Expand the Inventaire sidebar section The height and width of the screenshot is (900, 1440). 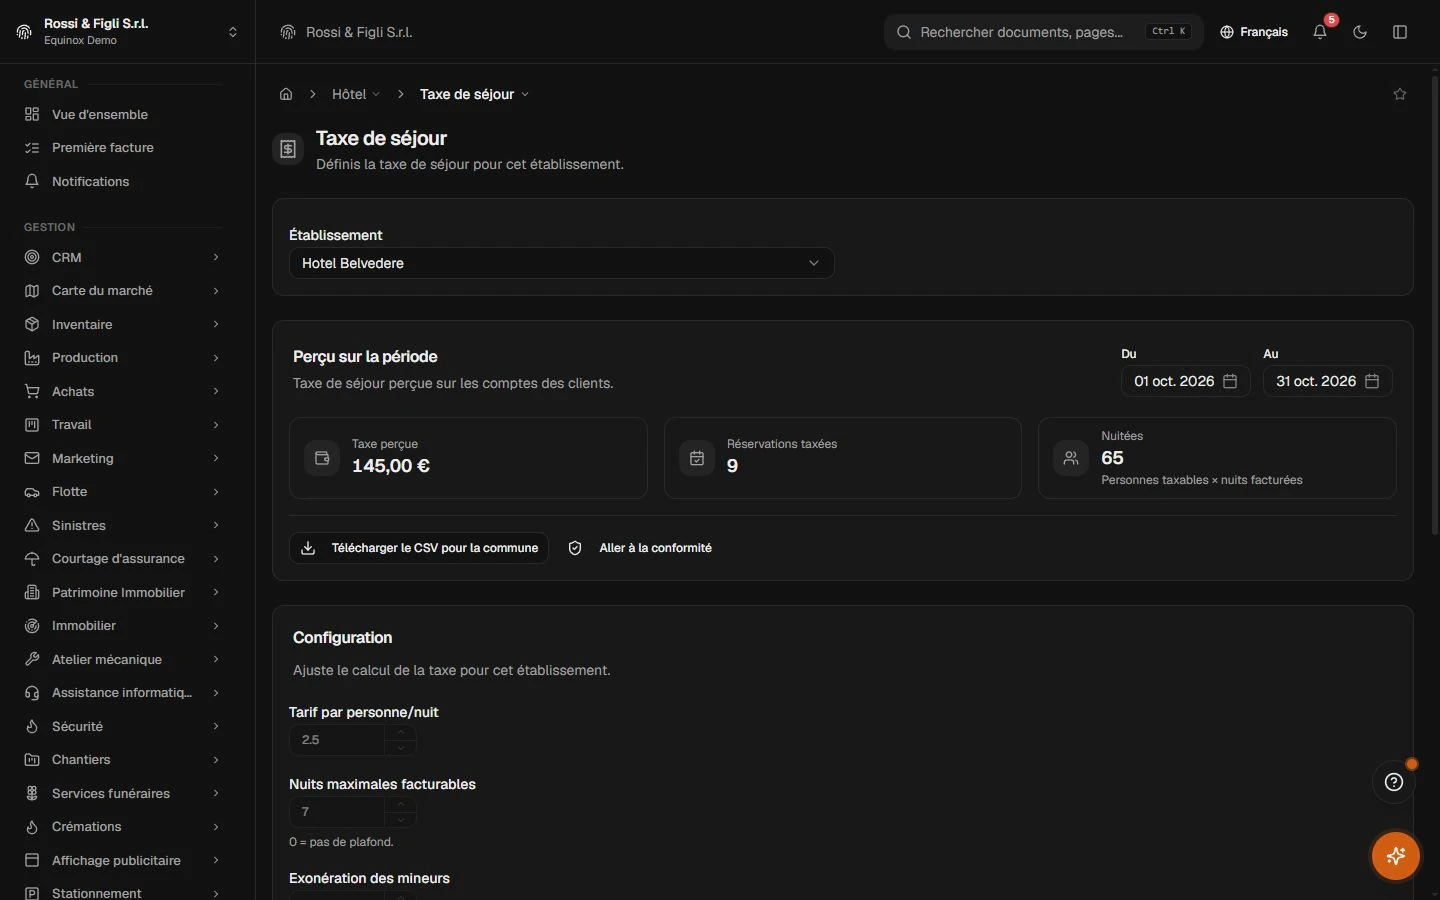point(122,324)
